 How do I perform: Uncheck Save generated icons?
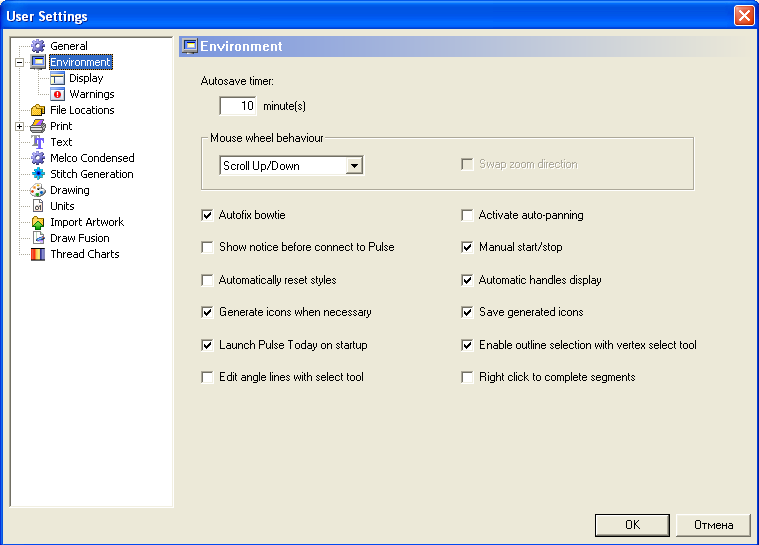pos(467,312)
